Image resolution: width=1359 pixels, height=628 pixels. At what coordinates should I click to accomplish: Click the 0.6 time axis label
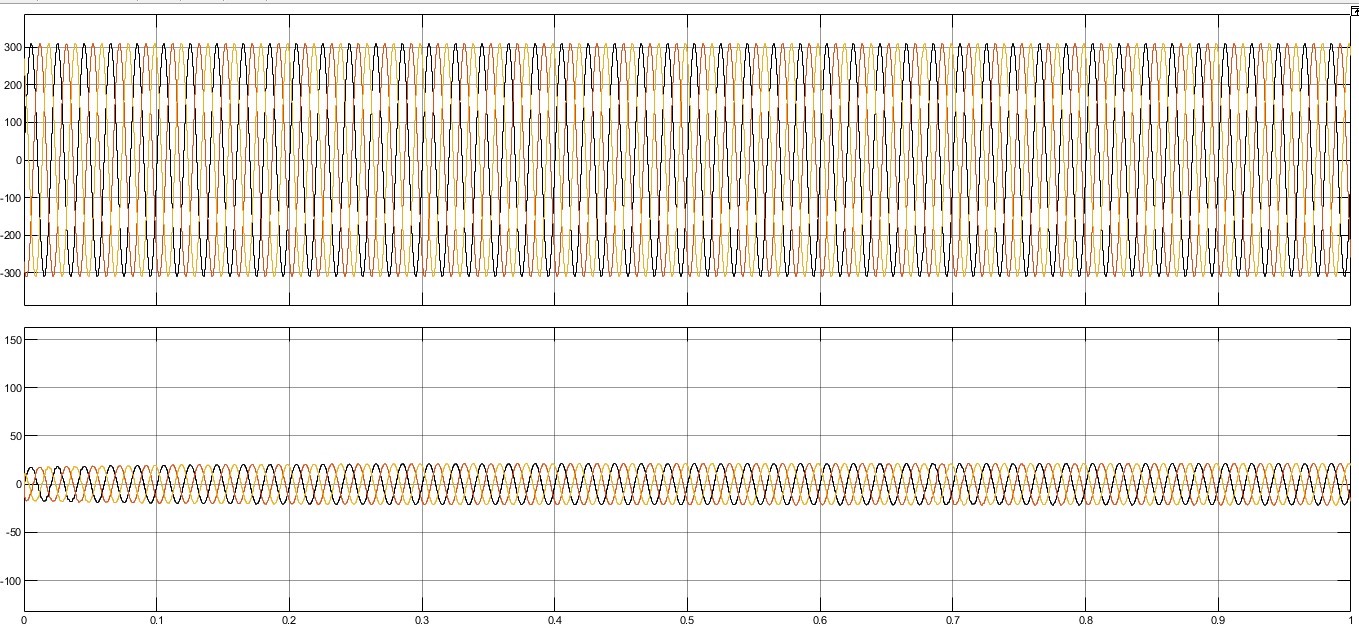(820, 621)
